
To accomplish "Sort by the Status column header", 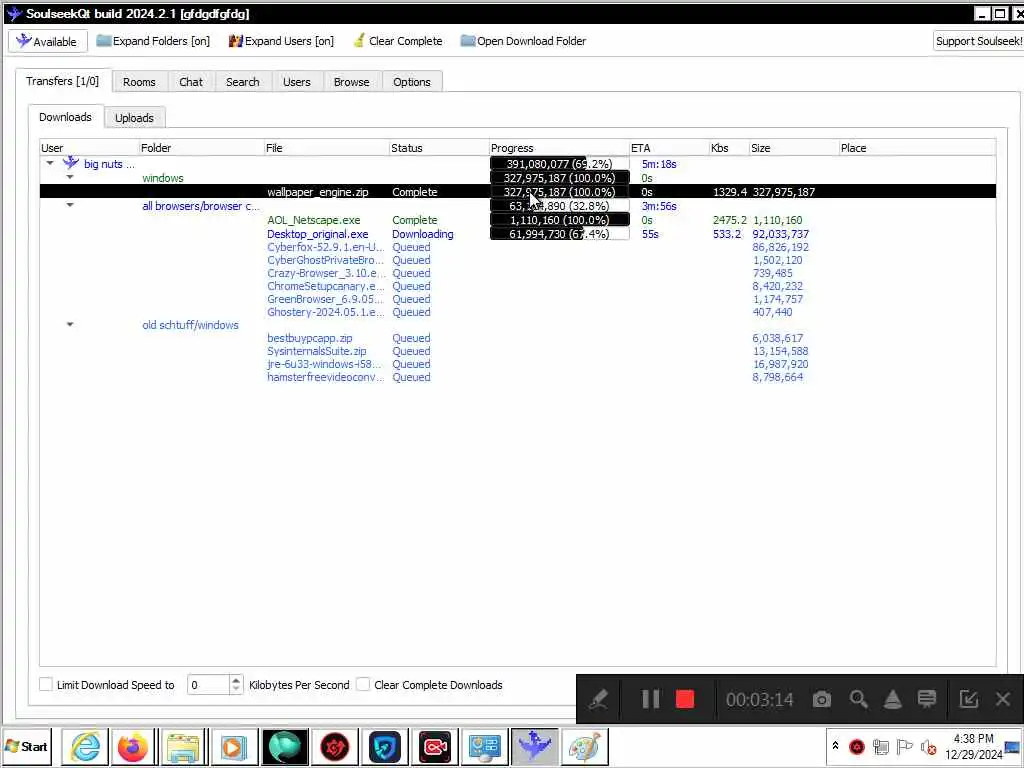I will click(x=439, y=148).
